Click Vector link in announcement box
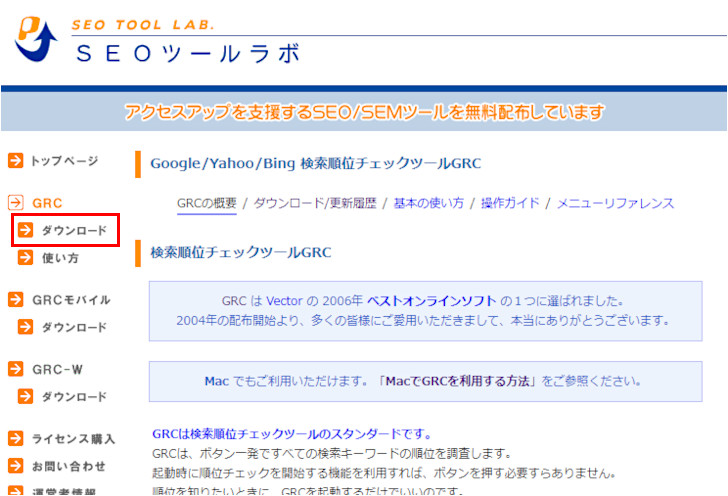 pyautogui.click(x=284, y=301)
